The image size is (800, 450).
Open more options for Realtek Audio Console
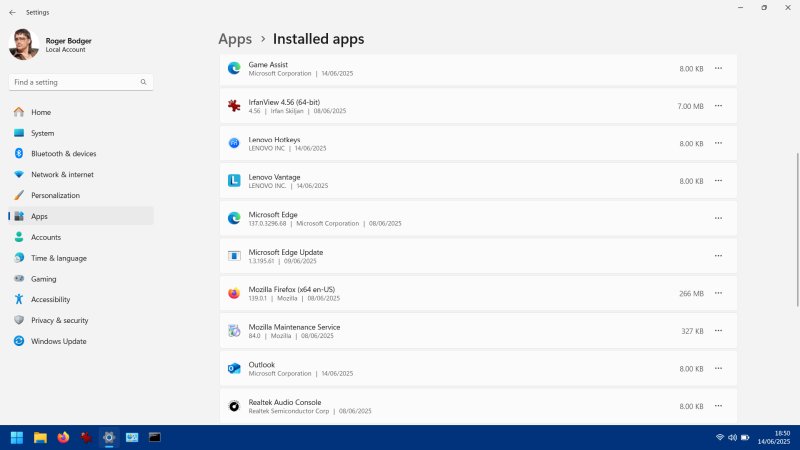718,406
